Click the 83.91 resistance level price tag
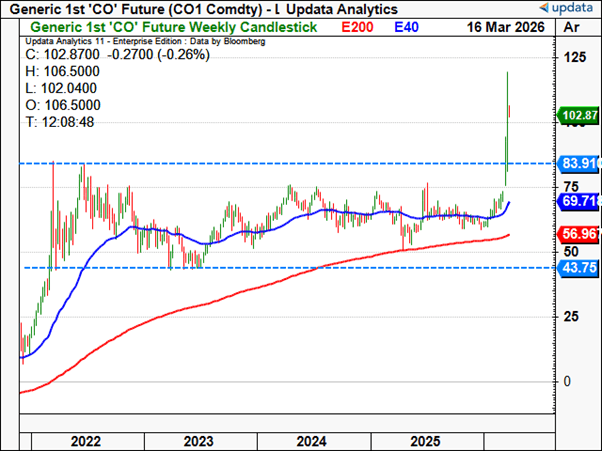602x451 pixels. pyautogui.click(x=580, y=163)
